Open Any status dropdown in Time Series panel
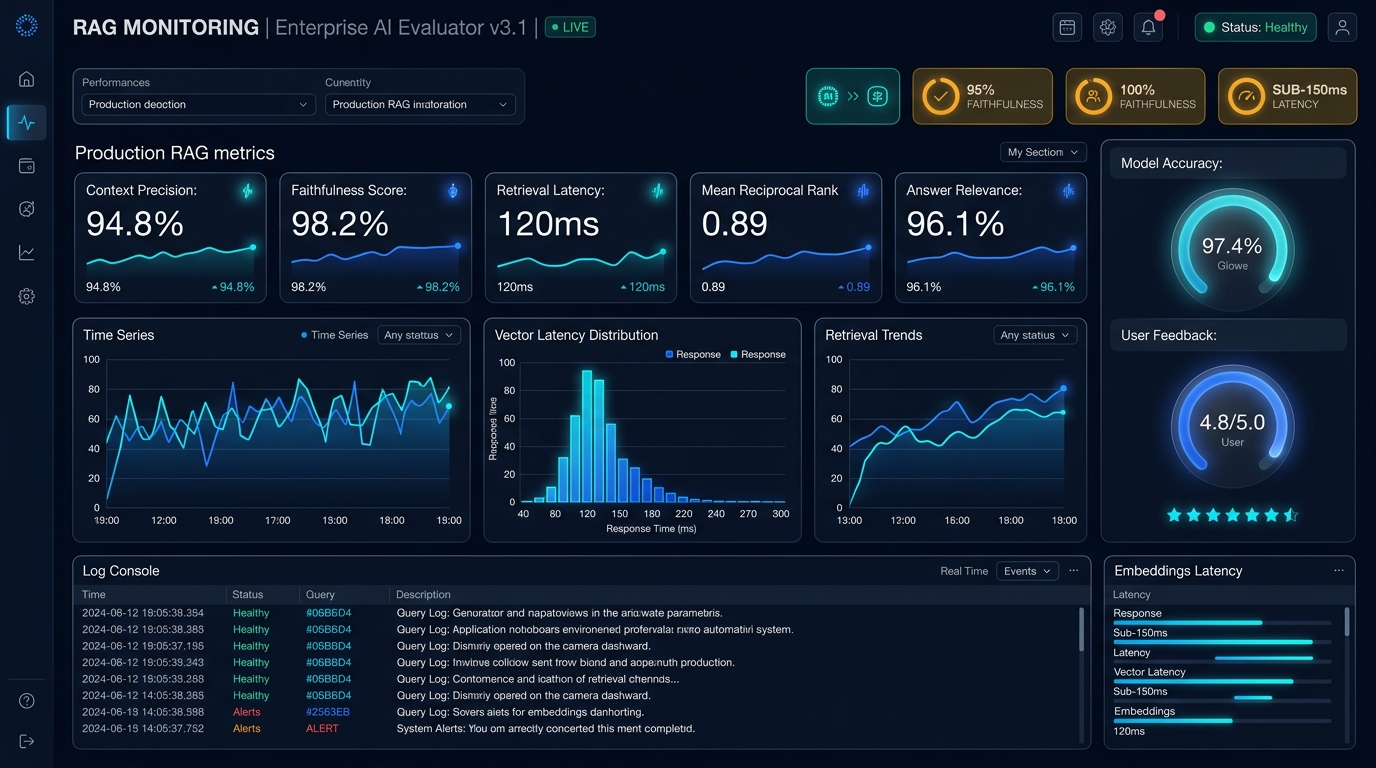Image resolution: width=1376 pixels, height=768 pixels. tap(419, 335)
